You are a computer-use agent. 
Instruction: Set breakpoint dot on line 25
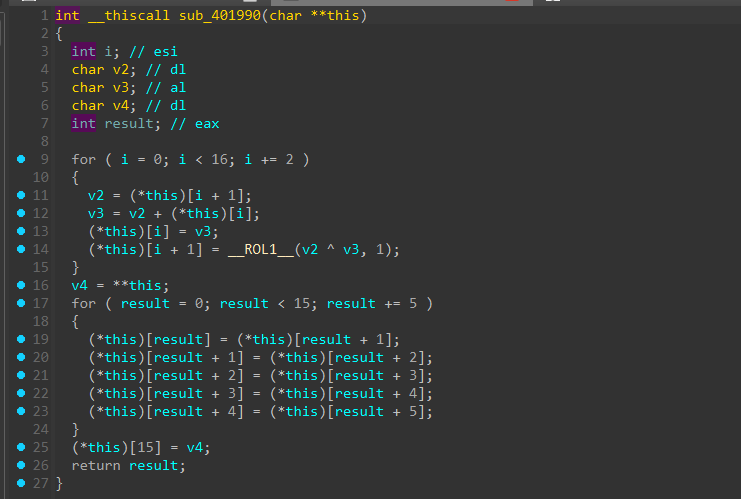coord(21,447)
